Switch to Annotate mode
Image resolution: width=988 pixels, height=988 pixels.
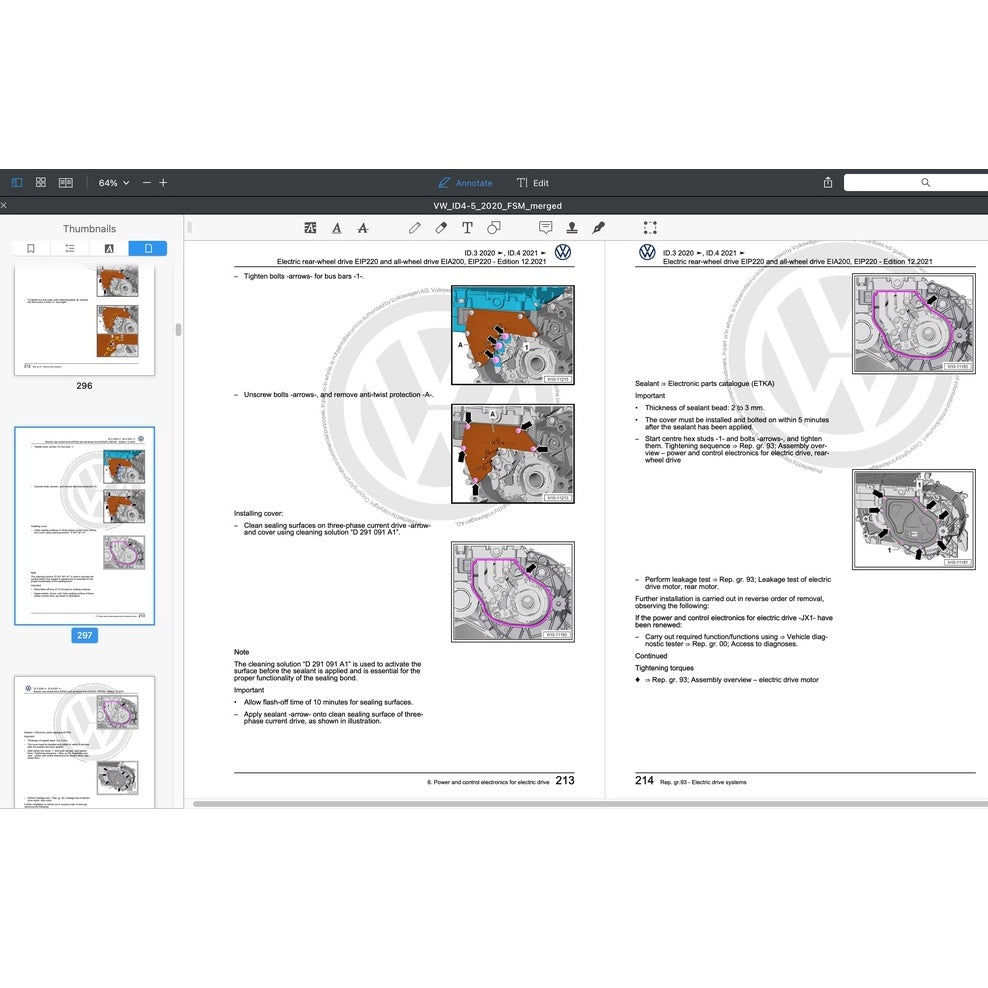click(465, 183)
